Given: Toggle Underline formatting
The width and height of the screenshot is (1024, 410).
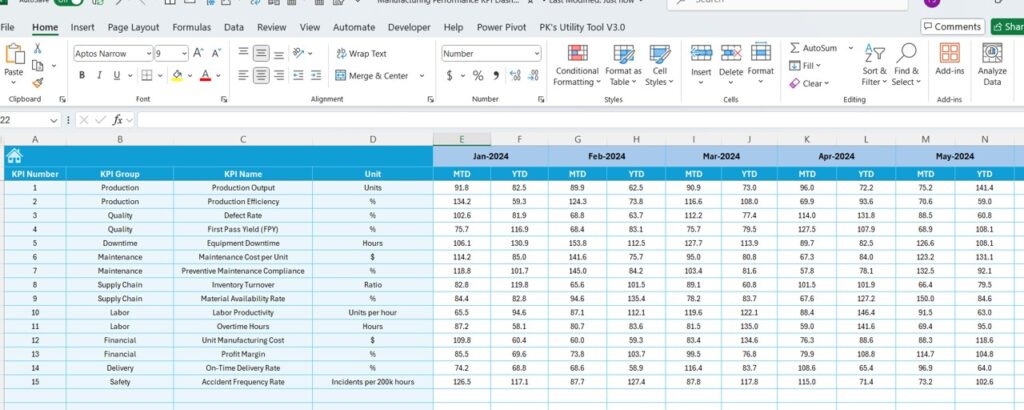Looking at the screenshot, I should pos(117,76).
